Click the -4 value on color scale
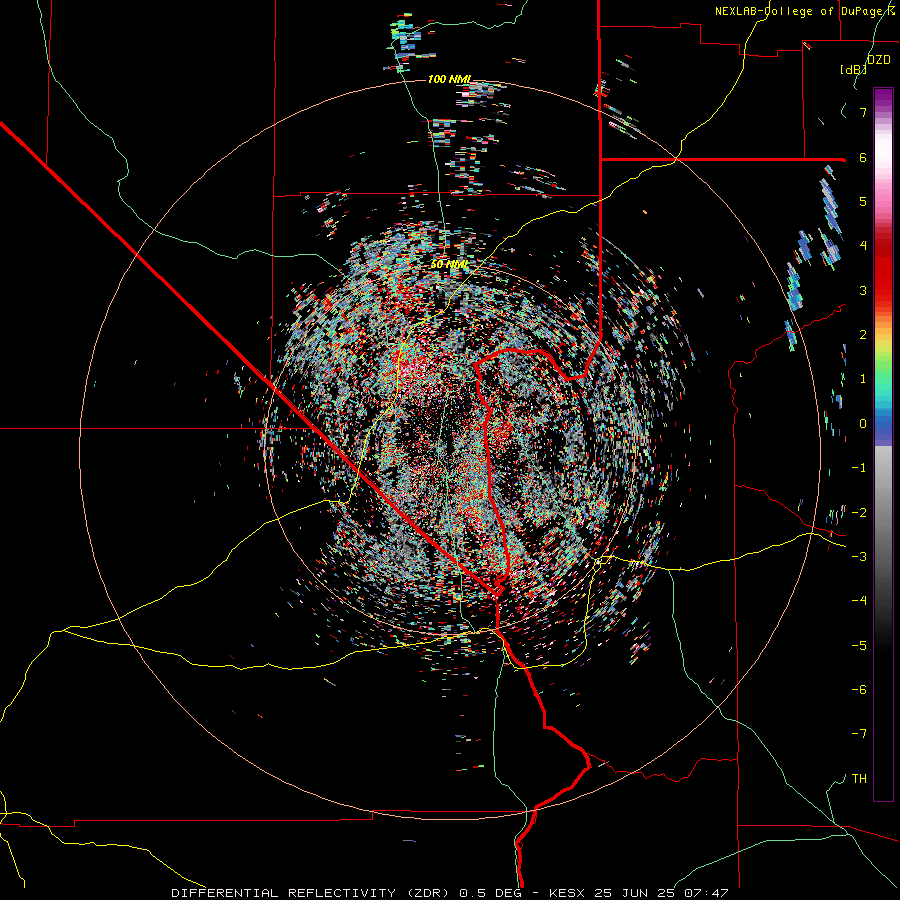The width and height of the screenshot is (900, 900). click(x=859, y=601)
